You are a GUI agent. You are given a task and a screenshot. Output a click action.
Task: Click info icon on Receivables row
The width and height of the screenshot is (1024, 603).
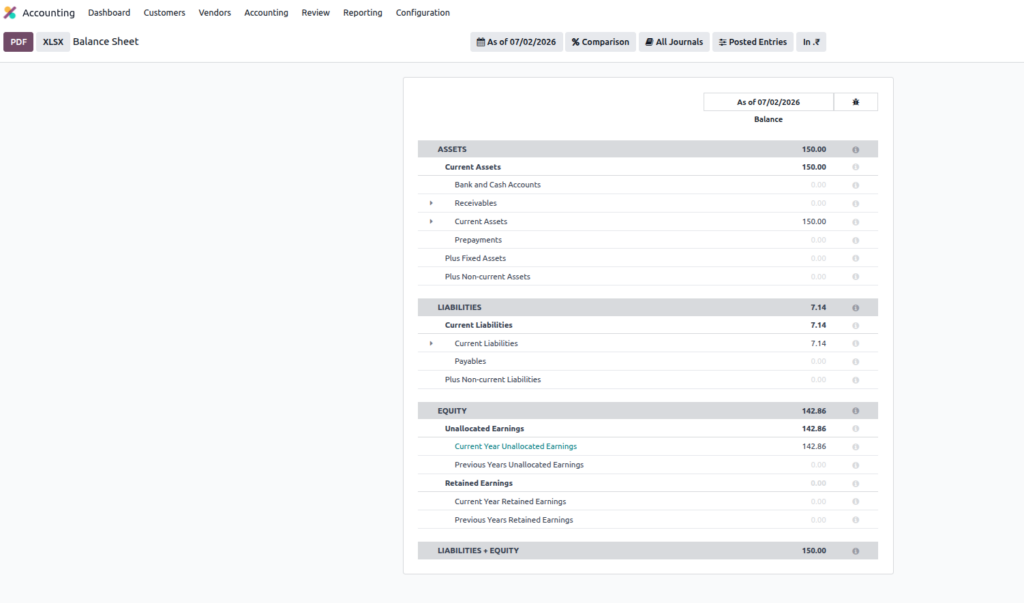click(x=856, y=203)
